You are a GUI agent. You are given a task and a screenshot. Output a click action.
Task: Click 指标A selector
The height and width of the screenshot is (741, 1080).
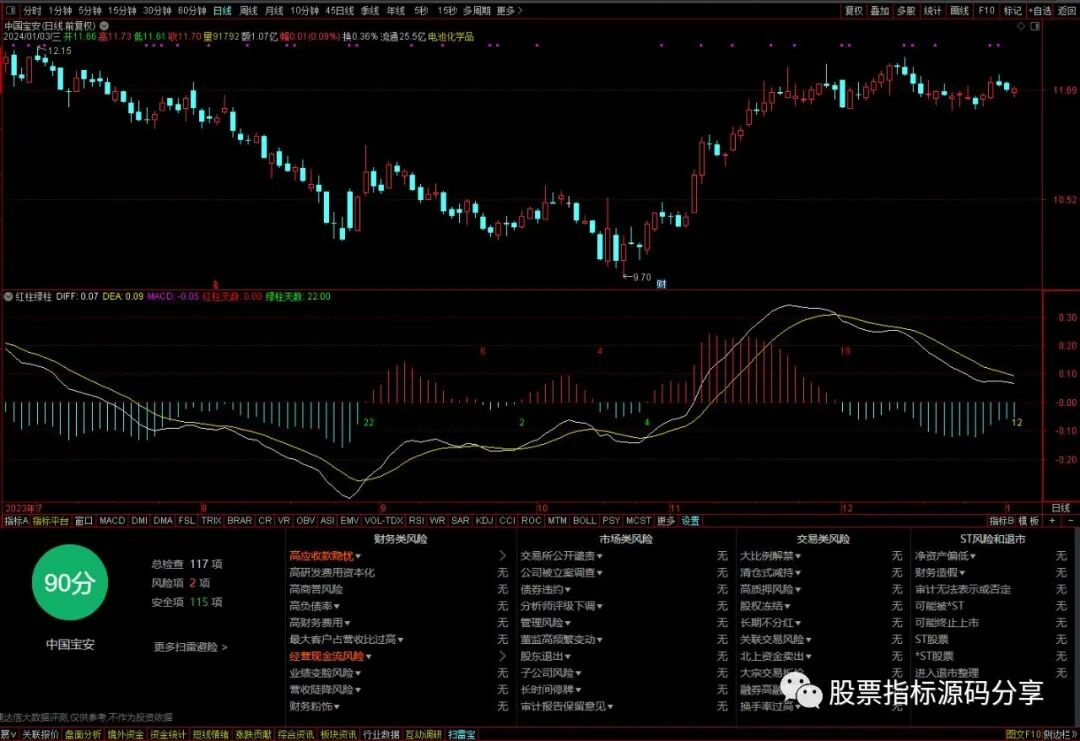pos(16,521)
